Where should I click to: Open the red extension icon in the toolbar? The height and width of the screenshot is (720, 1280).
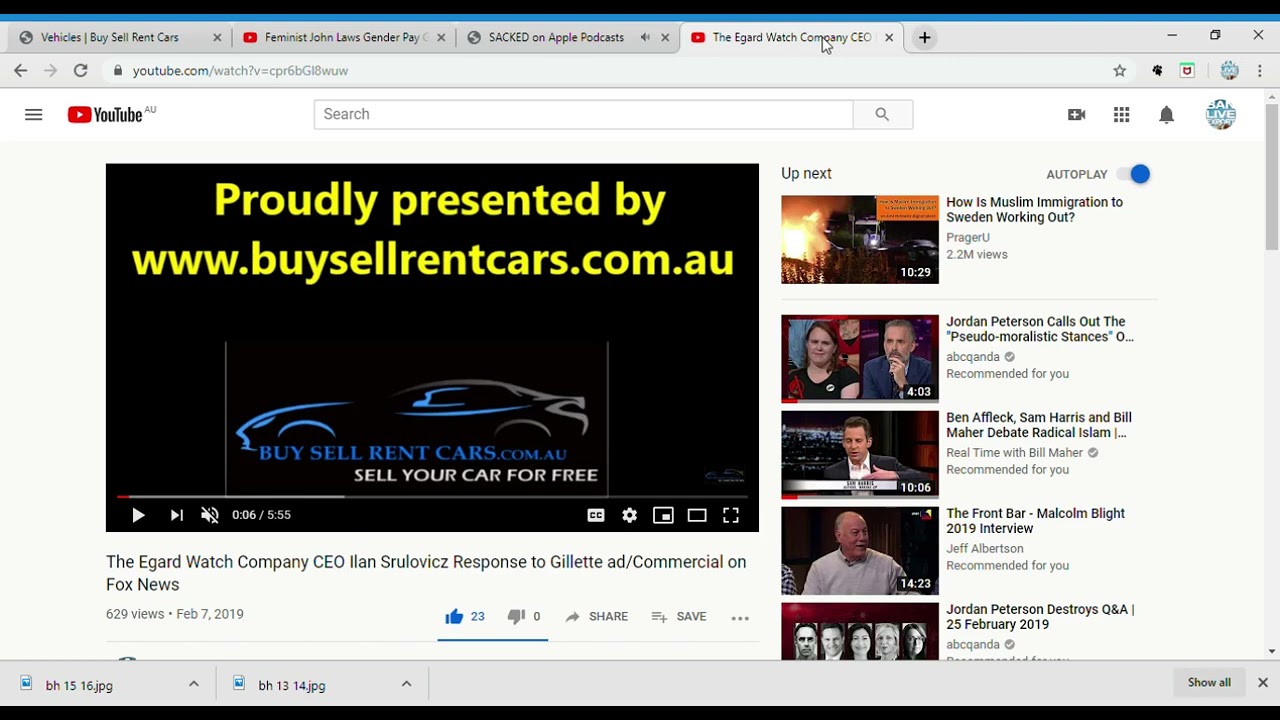click(1187, 71)
